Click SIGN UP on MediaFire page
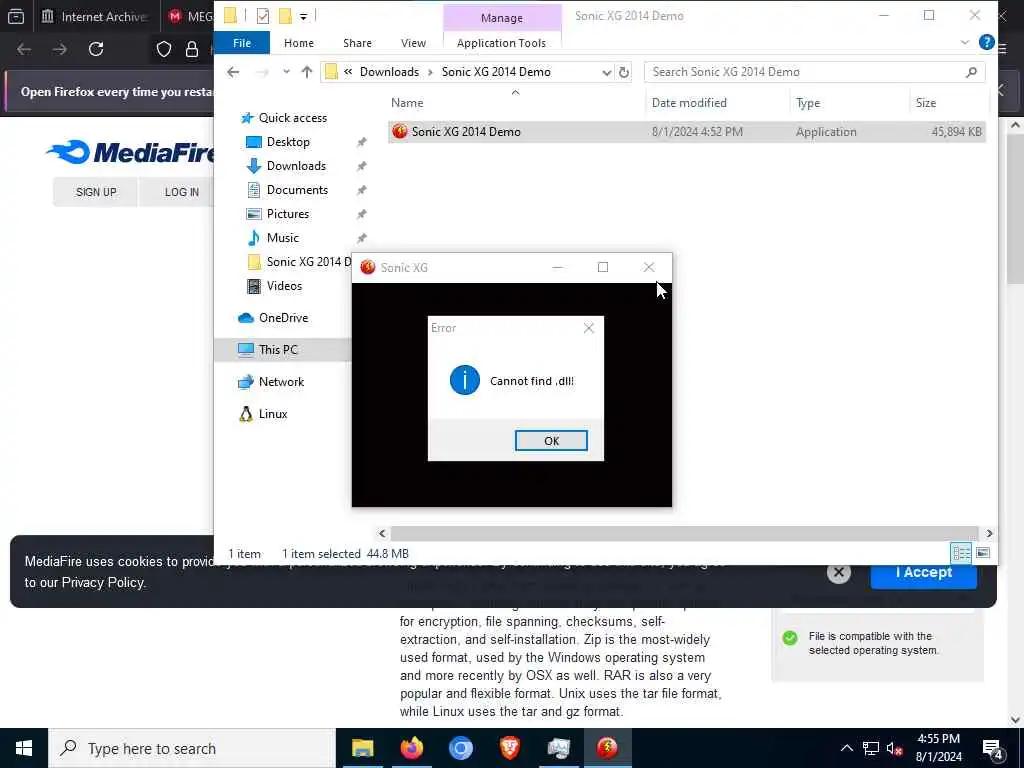The width and height of the screenshot is (1024, 768). pyautogui.click(x=96, y=192)
